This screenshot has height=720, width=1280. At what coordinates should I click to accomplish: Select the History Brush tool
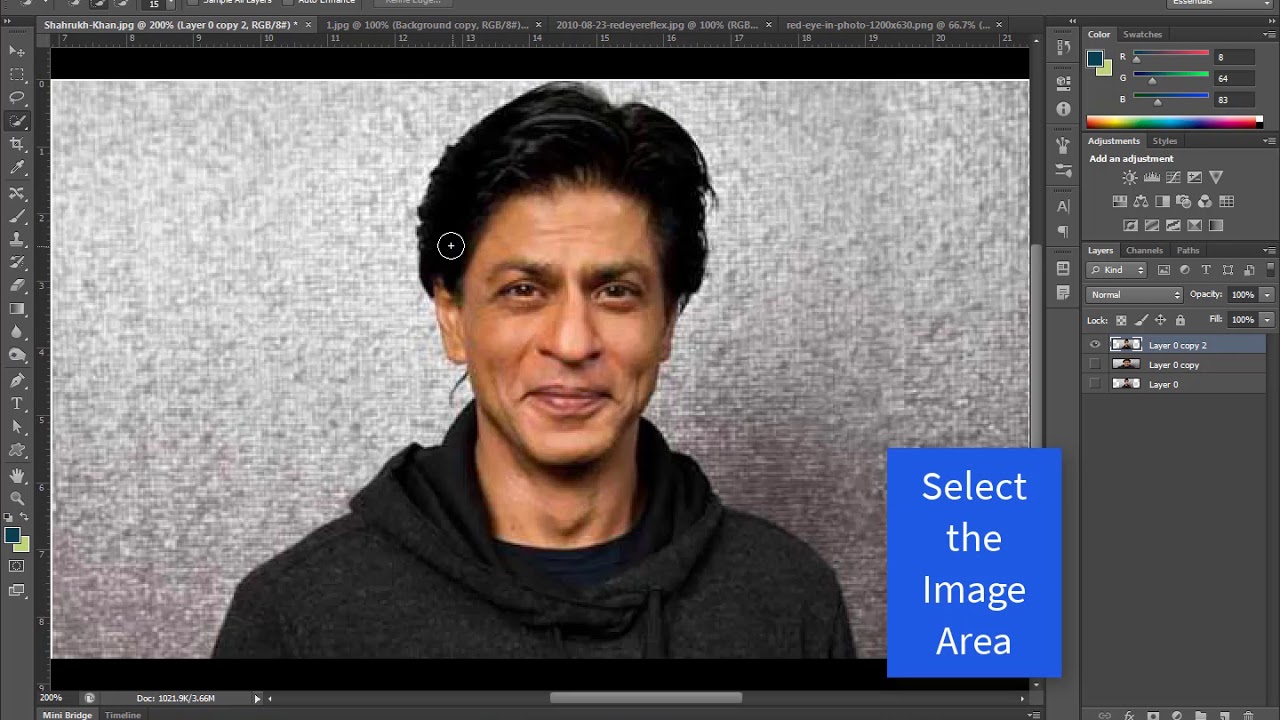[17, 263]
